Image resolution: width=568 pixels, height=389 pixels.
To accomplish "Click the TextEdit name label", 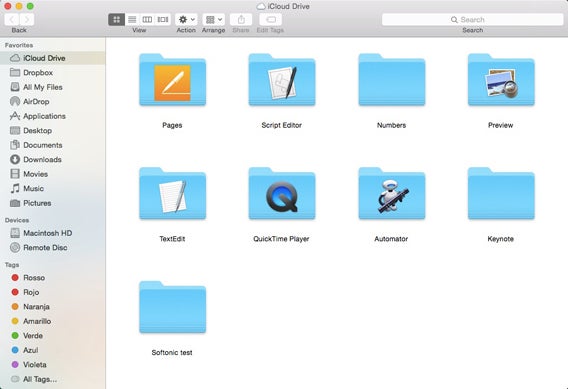I will click(x=172, y=239).
